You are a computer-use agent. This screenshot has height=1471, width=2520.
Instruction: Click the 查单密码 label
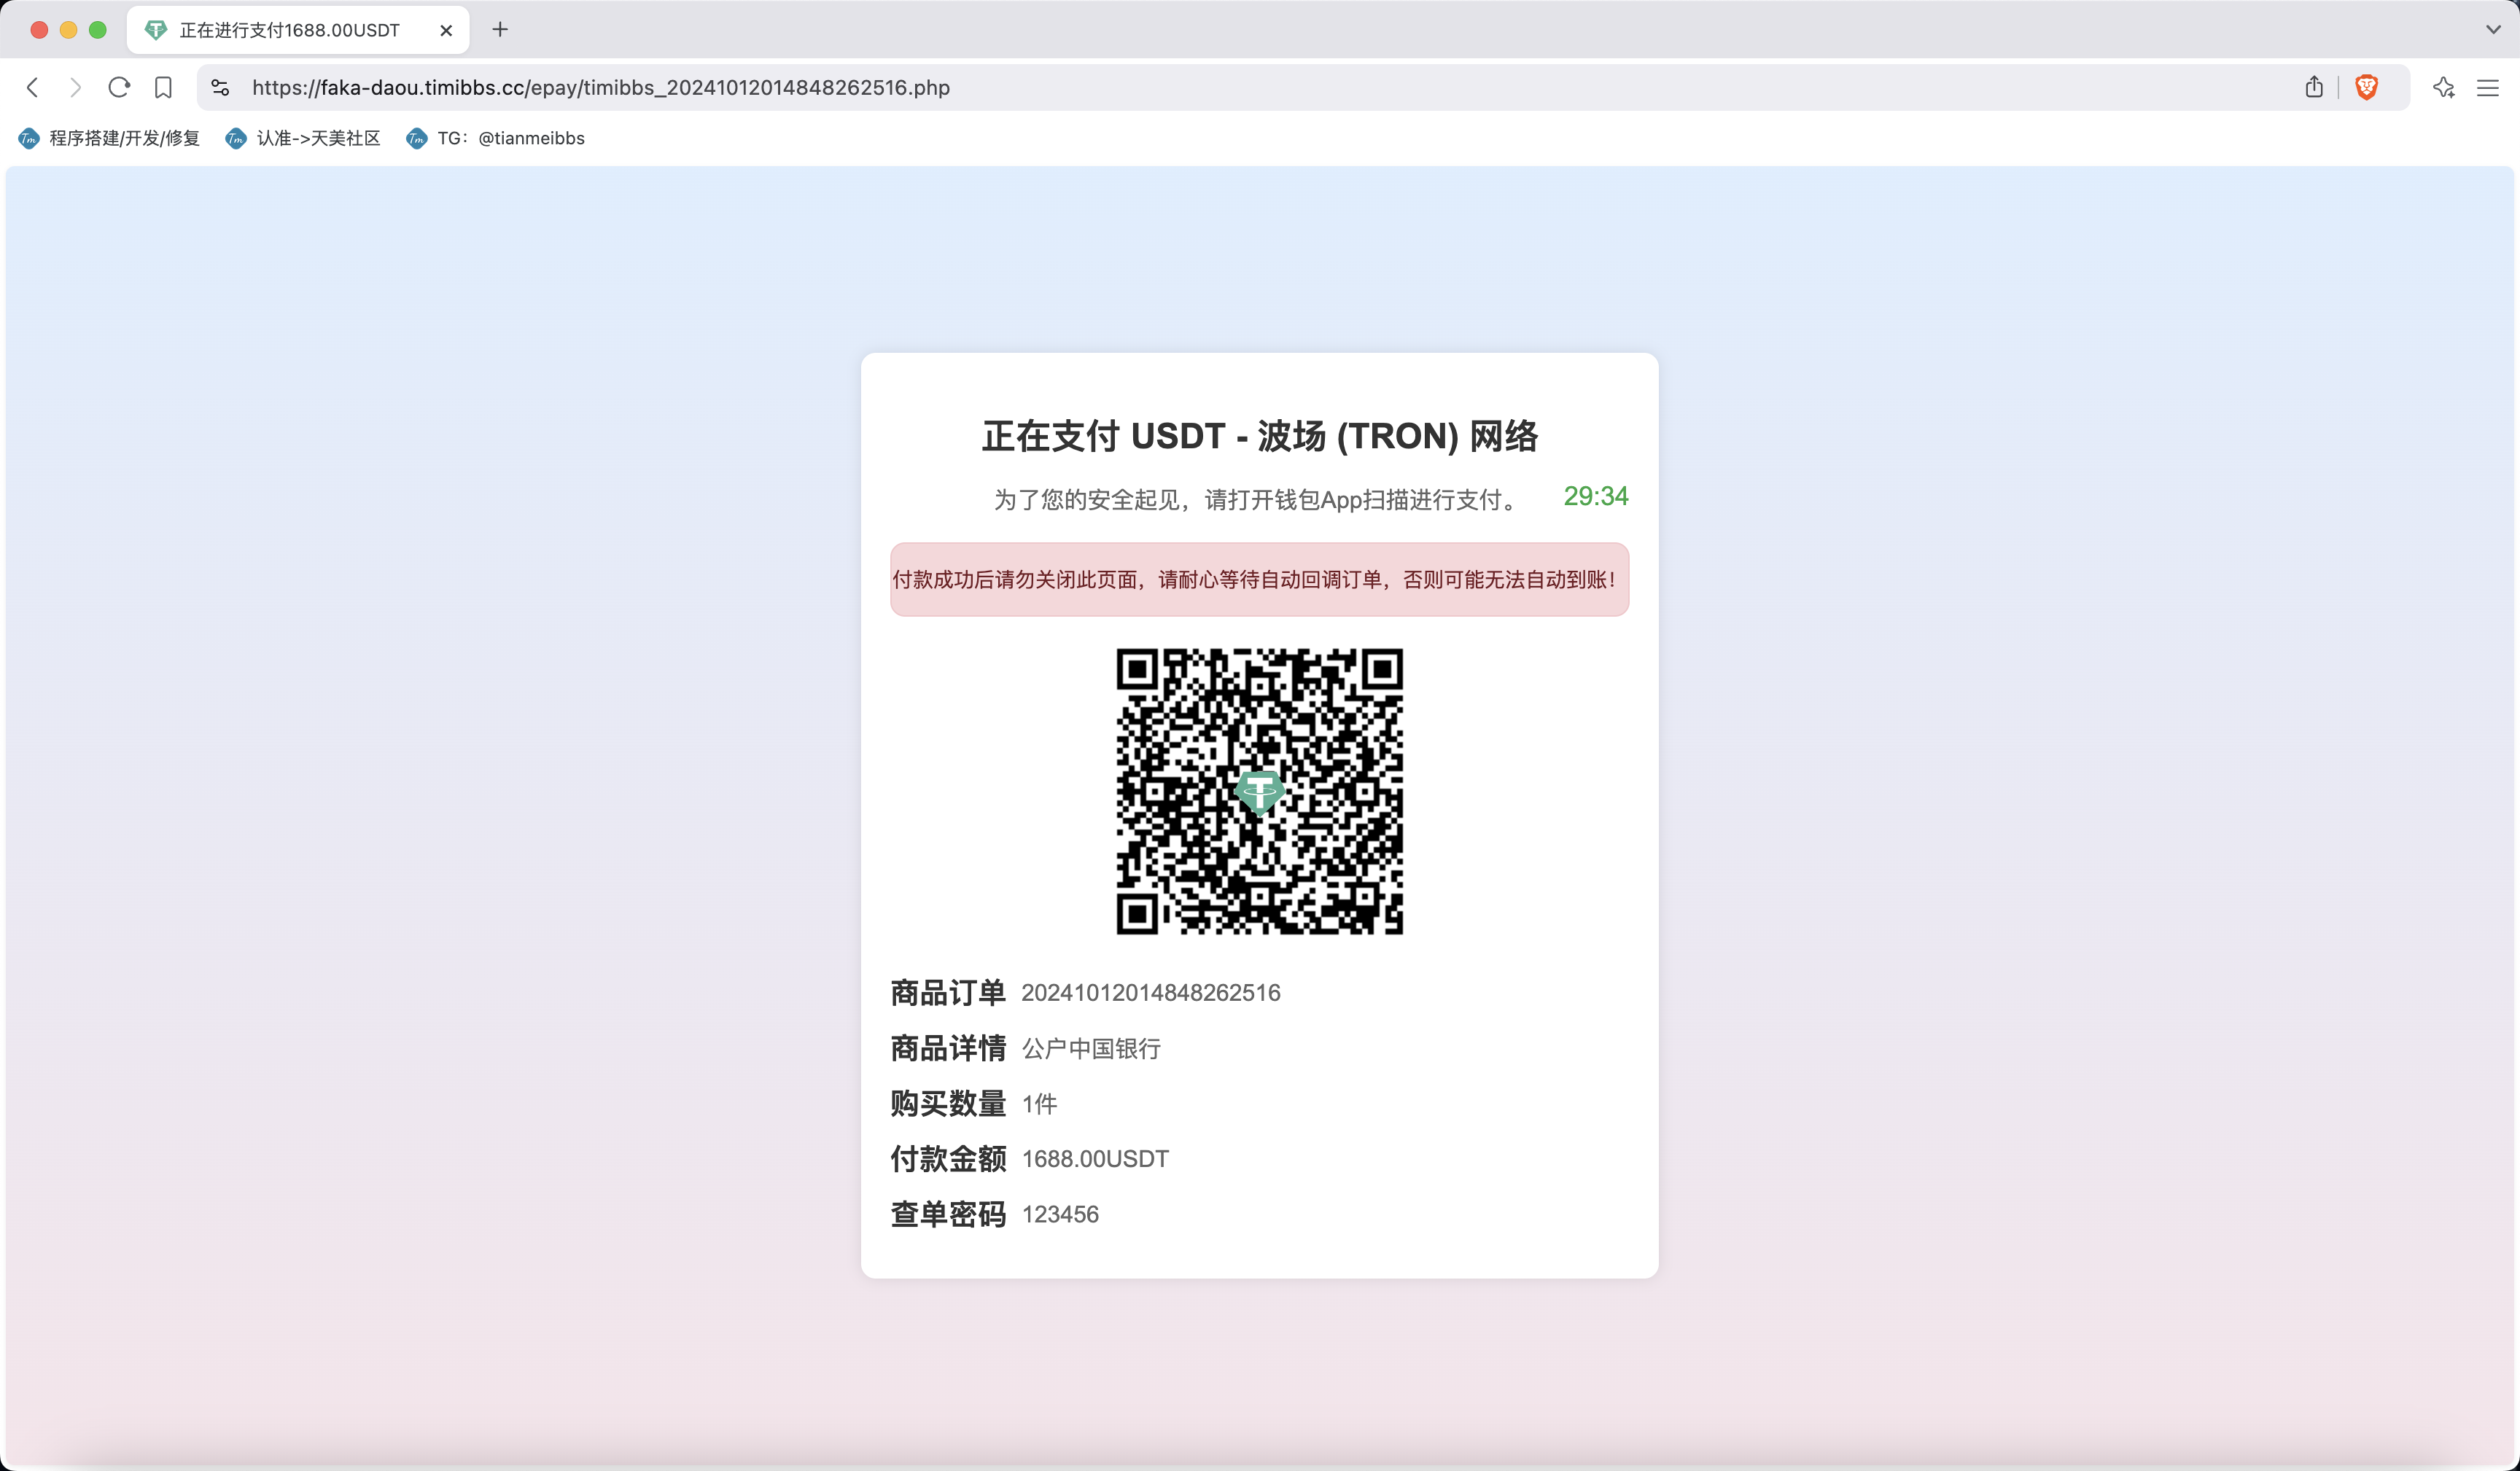coord(948,1214)
